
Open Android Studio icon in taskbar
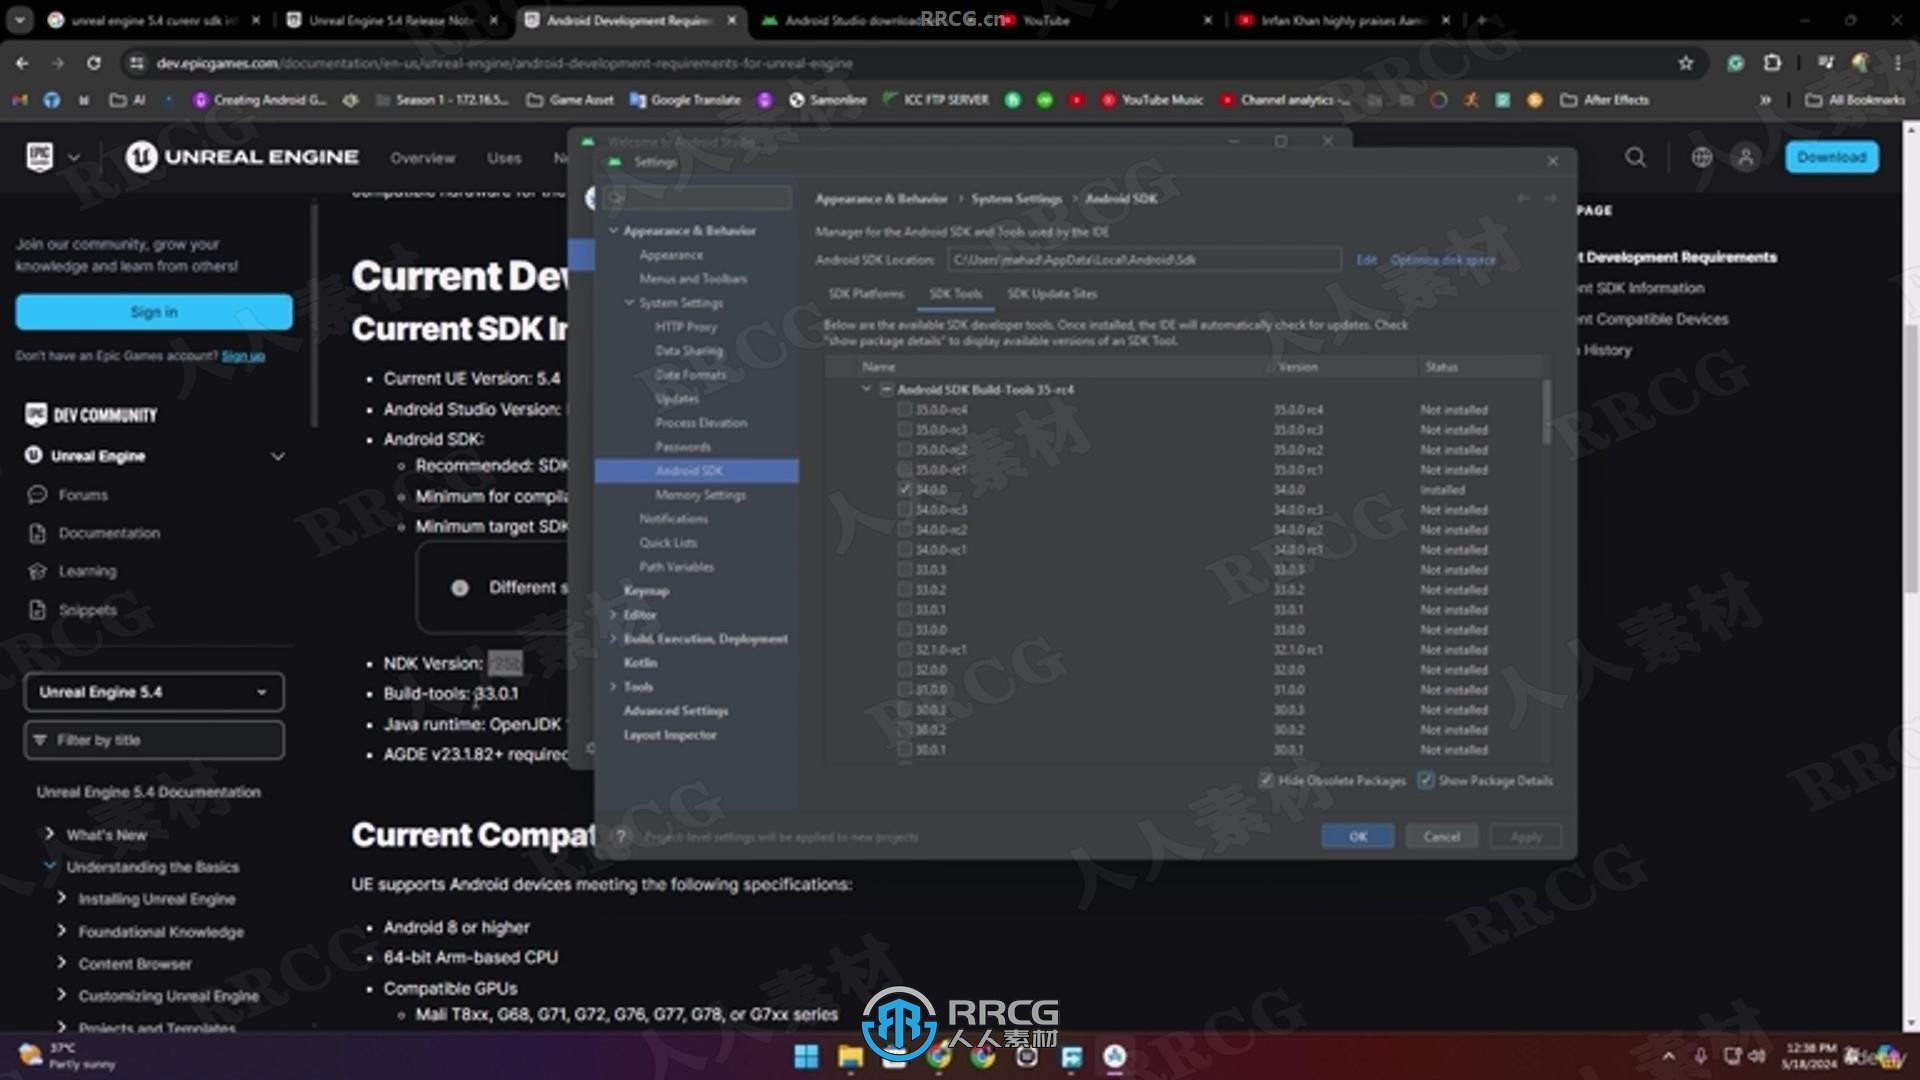pyautogui.click(x=1115, y=1056)
